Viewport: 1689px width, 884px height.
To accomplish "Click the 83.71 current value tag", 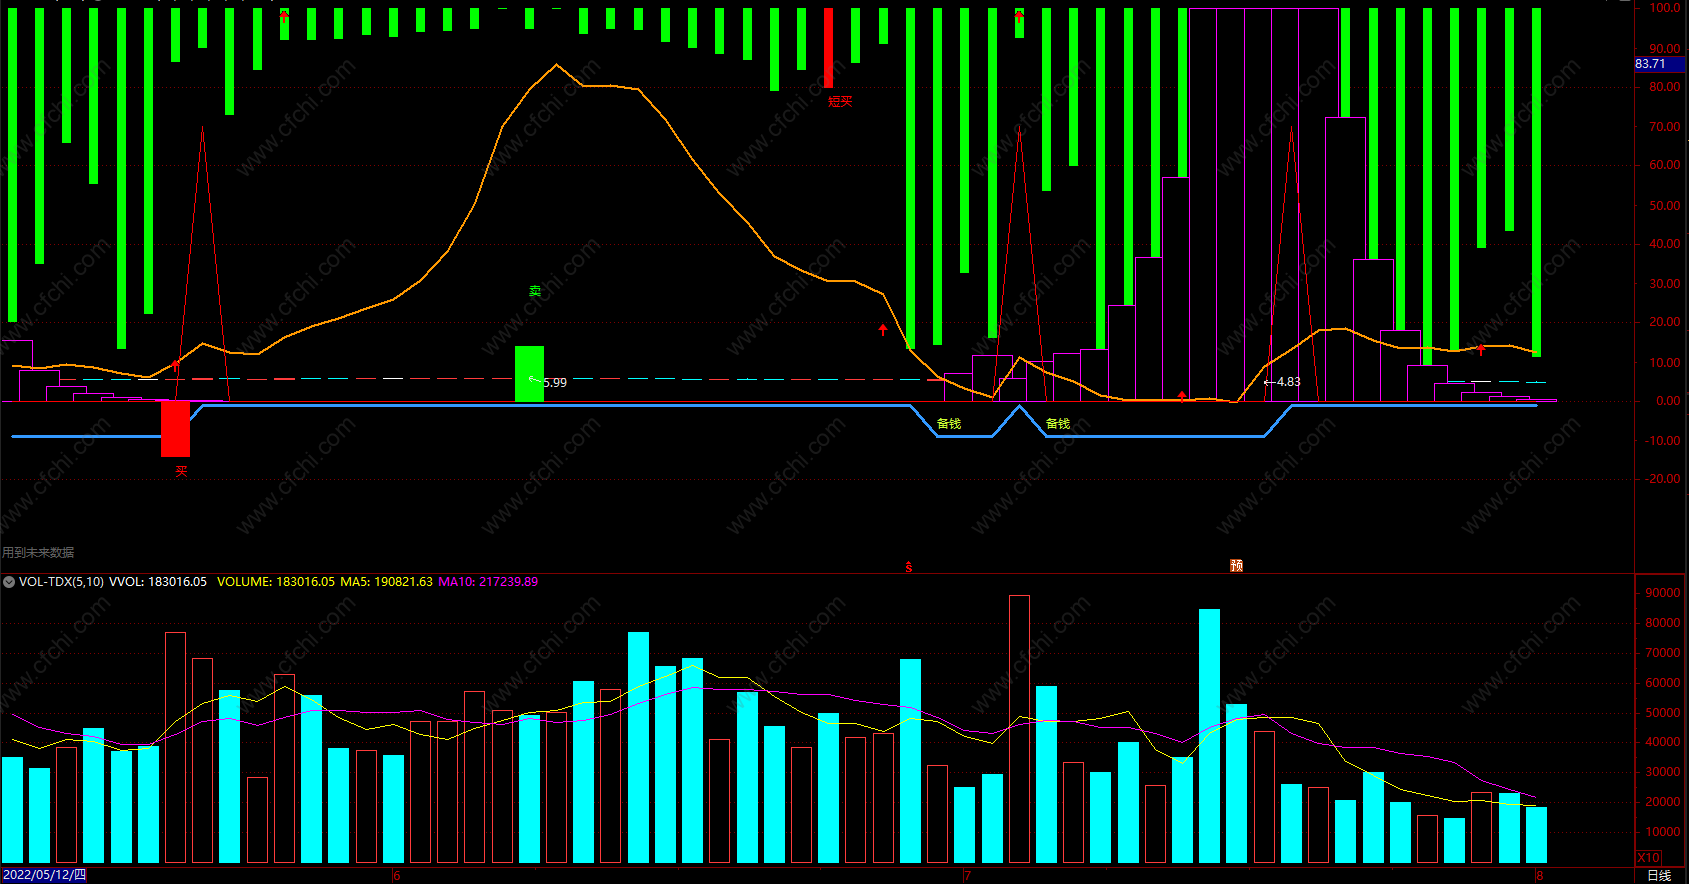I will click(x=1659, y=64).
